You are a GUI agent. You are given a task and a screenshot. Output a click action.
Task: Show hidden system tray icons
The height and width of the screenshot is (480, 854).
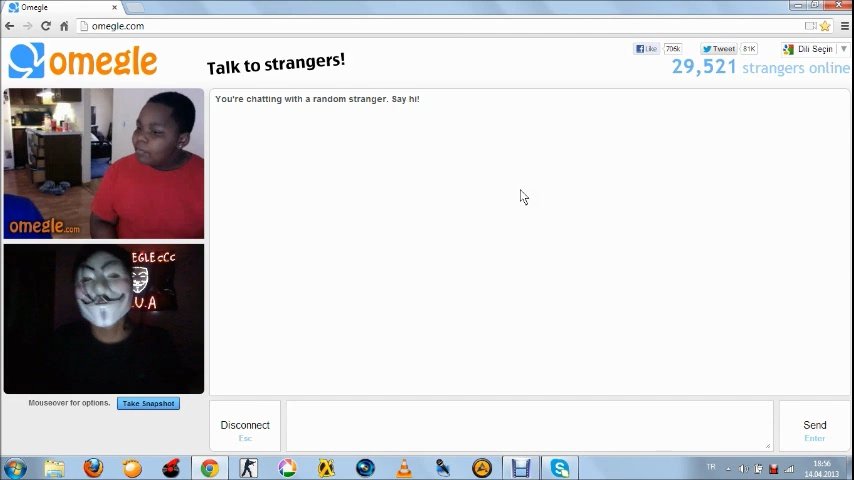click(728, 469)
